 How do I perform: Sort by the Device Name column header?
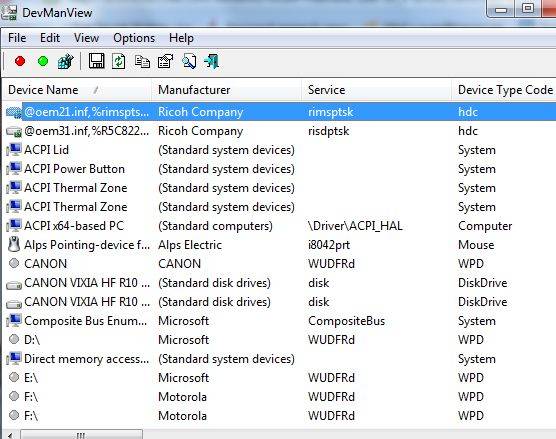pos(76,90)
